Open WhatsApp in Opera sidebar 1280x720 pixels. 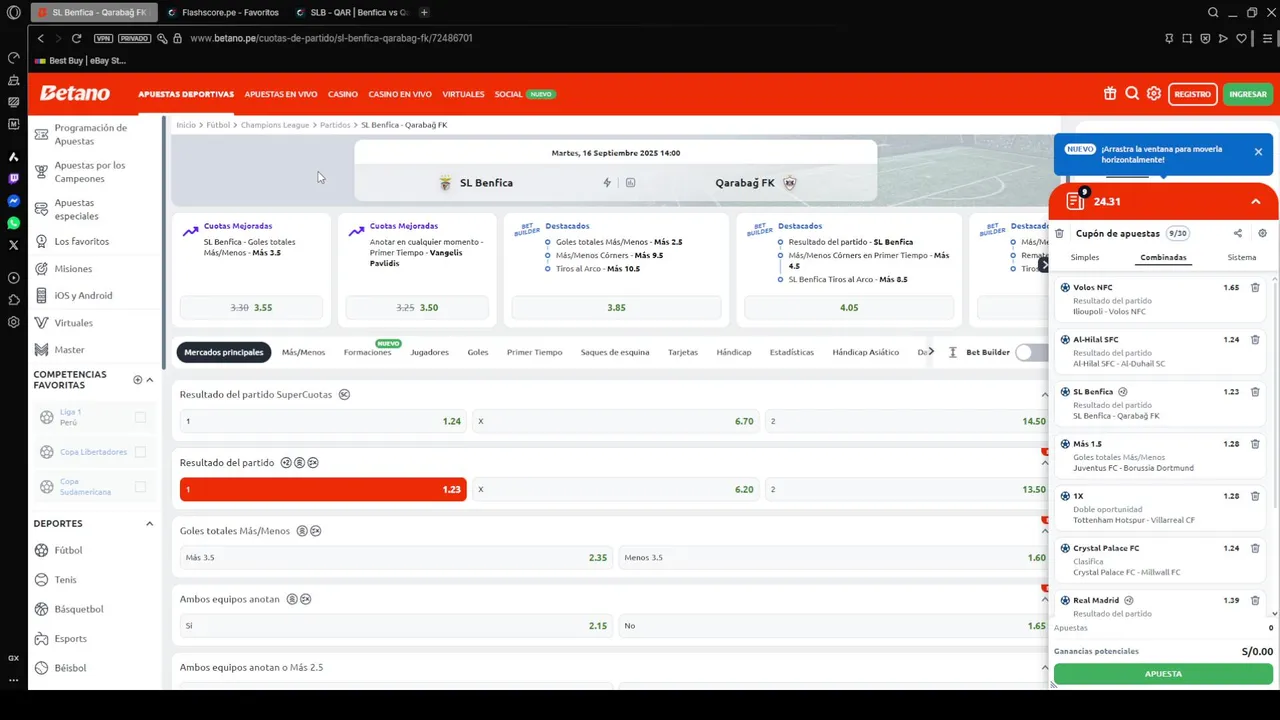(13, 223)
